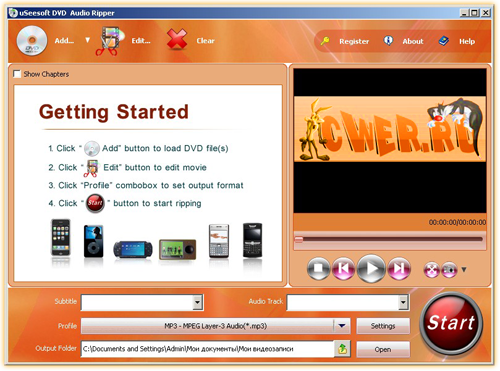Viewport: 500px width, 371px height.
Task: Click the red X Clear icon
Action: (177, 40)
